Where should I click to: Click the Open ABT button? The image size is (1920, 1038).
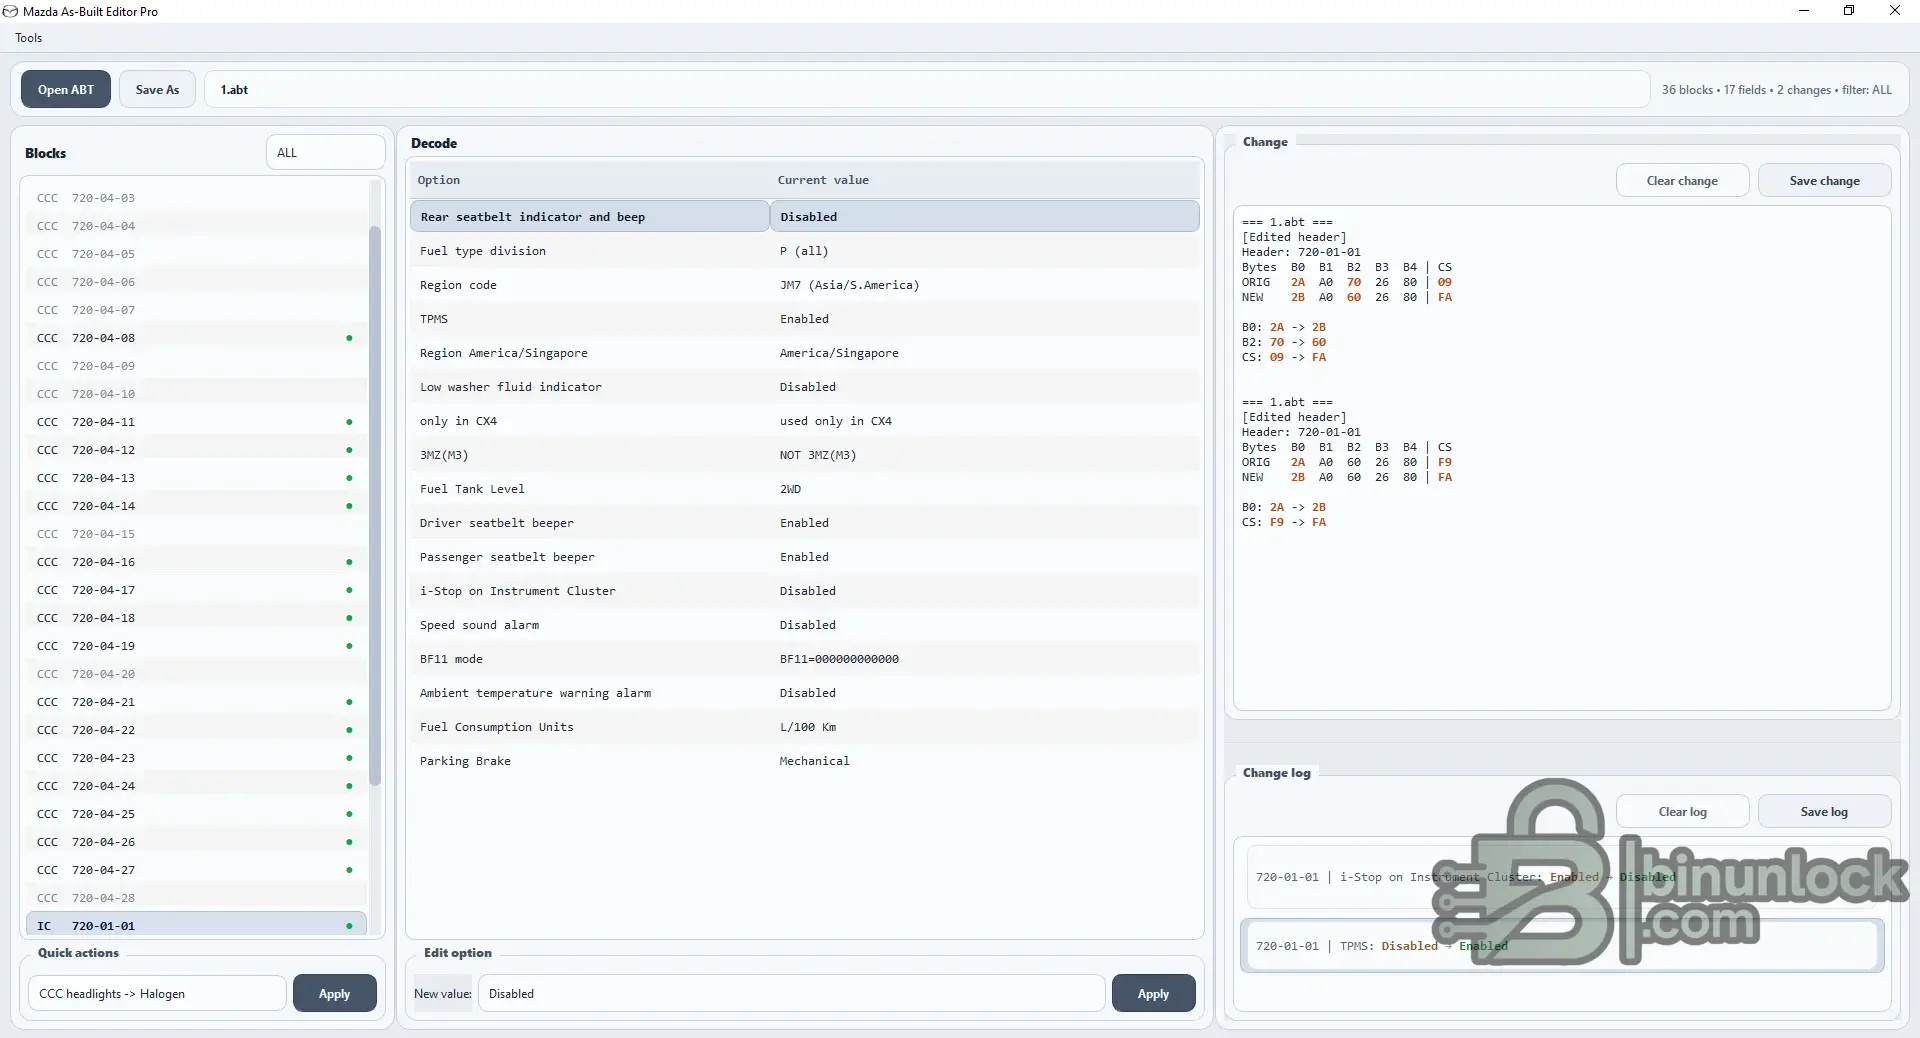click(x=66, y=90)
